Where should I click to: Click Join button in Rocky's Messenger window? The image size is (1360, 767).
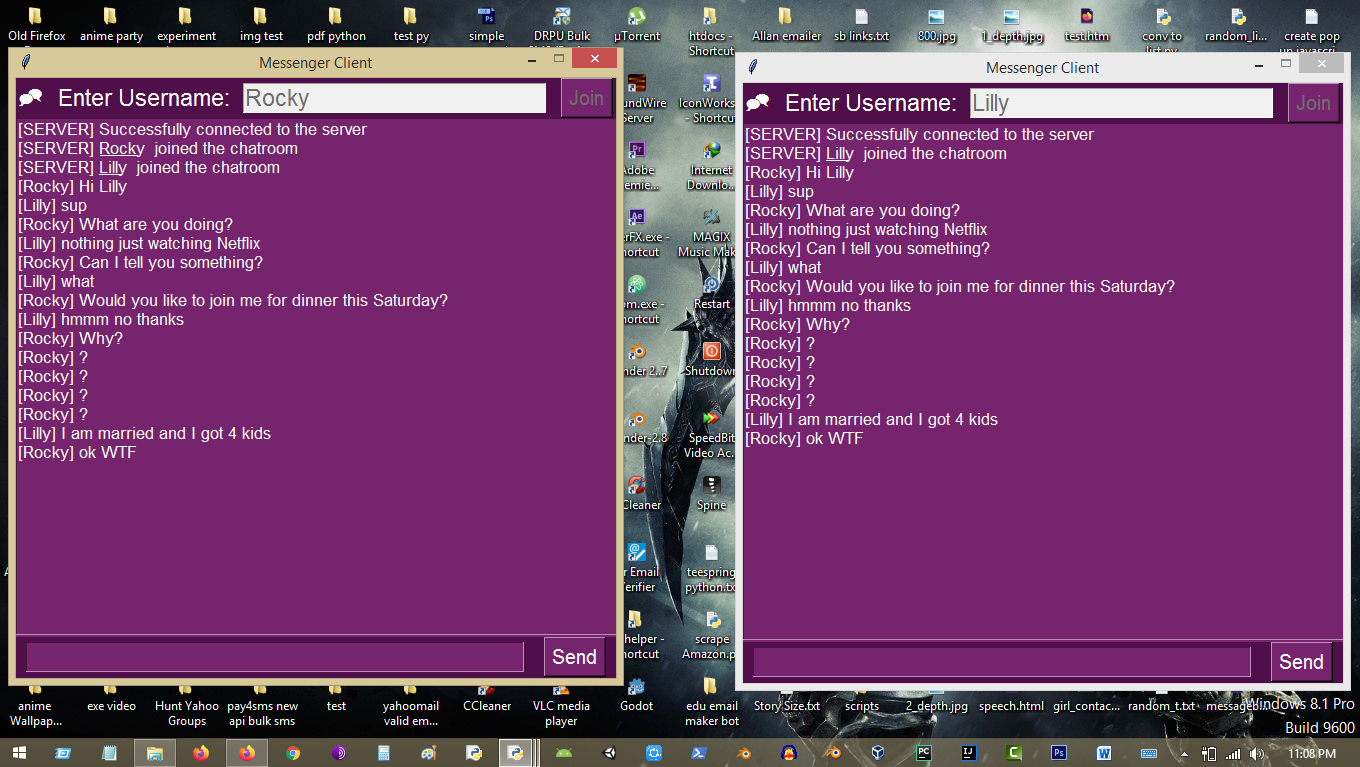[587, 98]
